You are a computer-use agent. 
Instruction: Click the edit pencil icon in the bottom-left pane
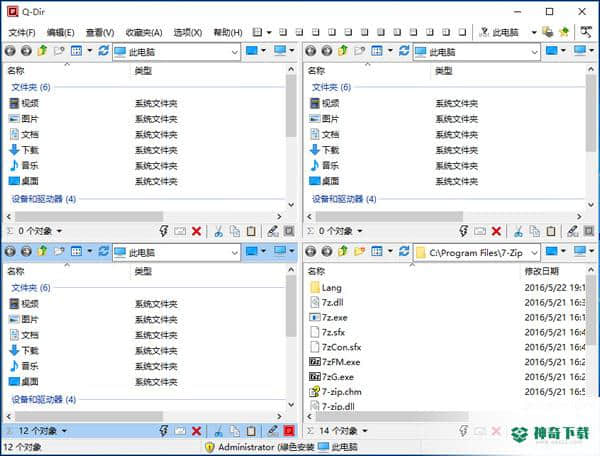(273, 431)
